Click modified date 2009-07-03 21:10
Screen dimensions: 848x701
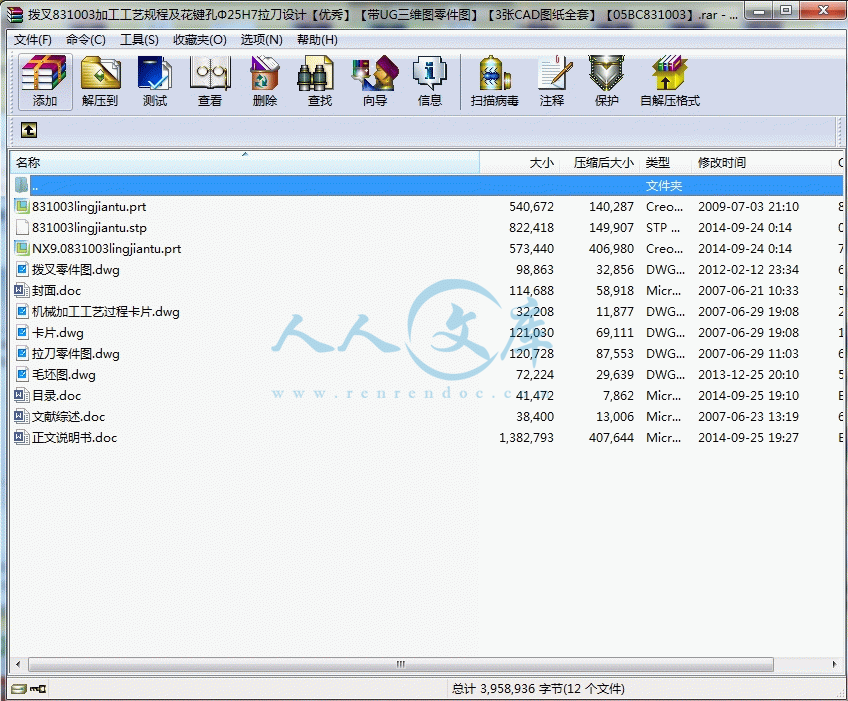748,206
